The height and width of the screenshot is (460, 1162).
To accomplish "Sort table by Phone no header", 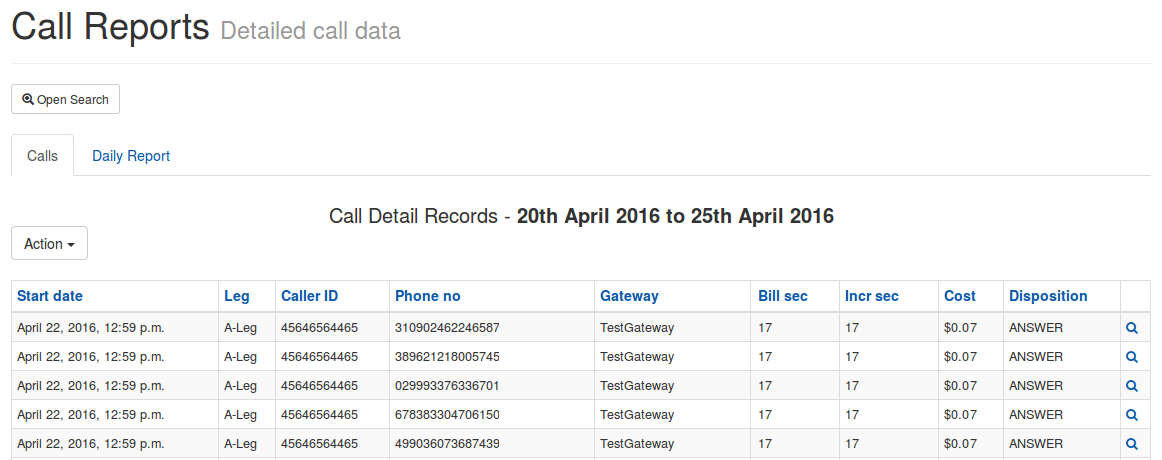I will pyautogui.click(x=428, y=296).
